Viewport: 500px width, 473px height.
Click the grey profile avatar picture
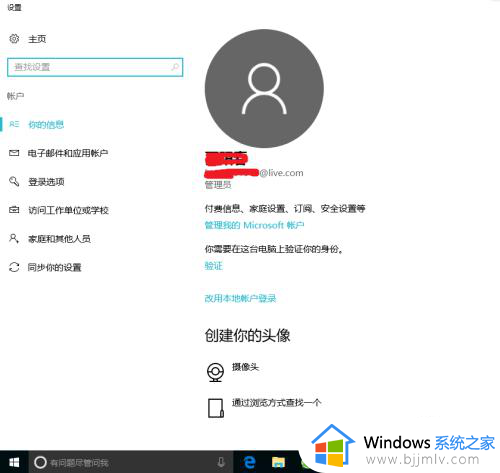click(x=264, y=89)
